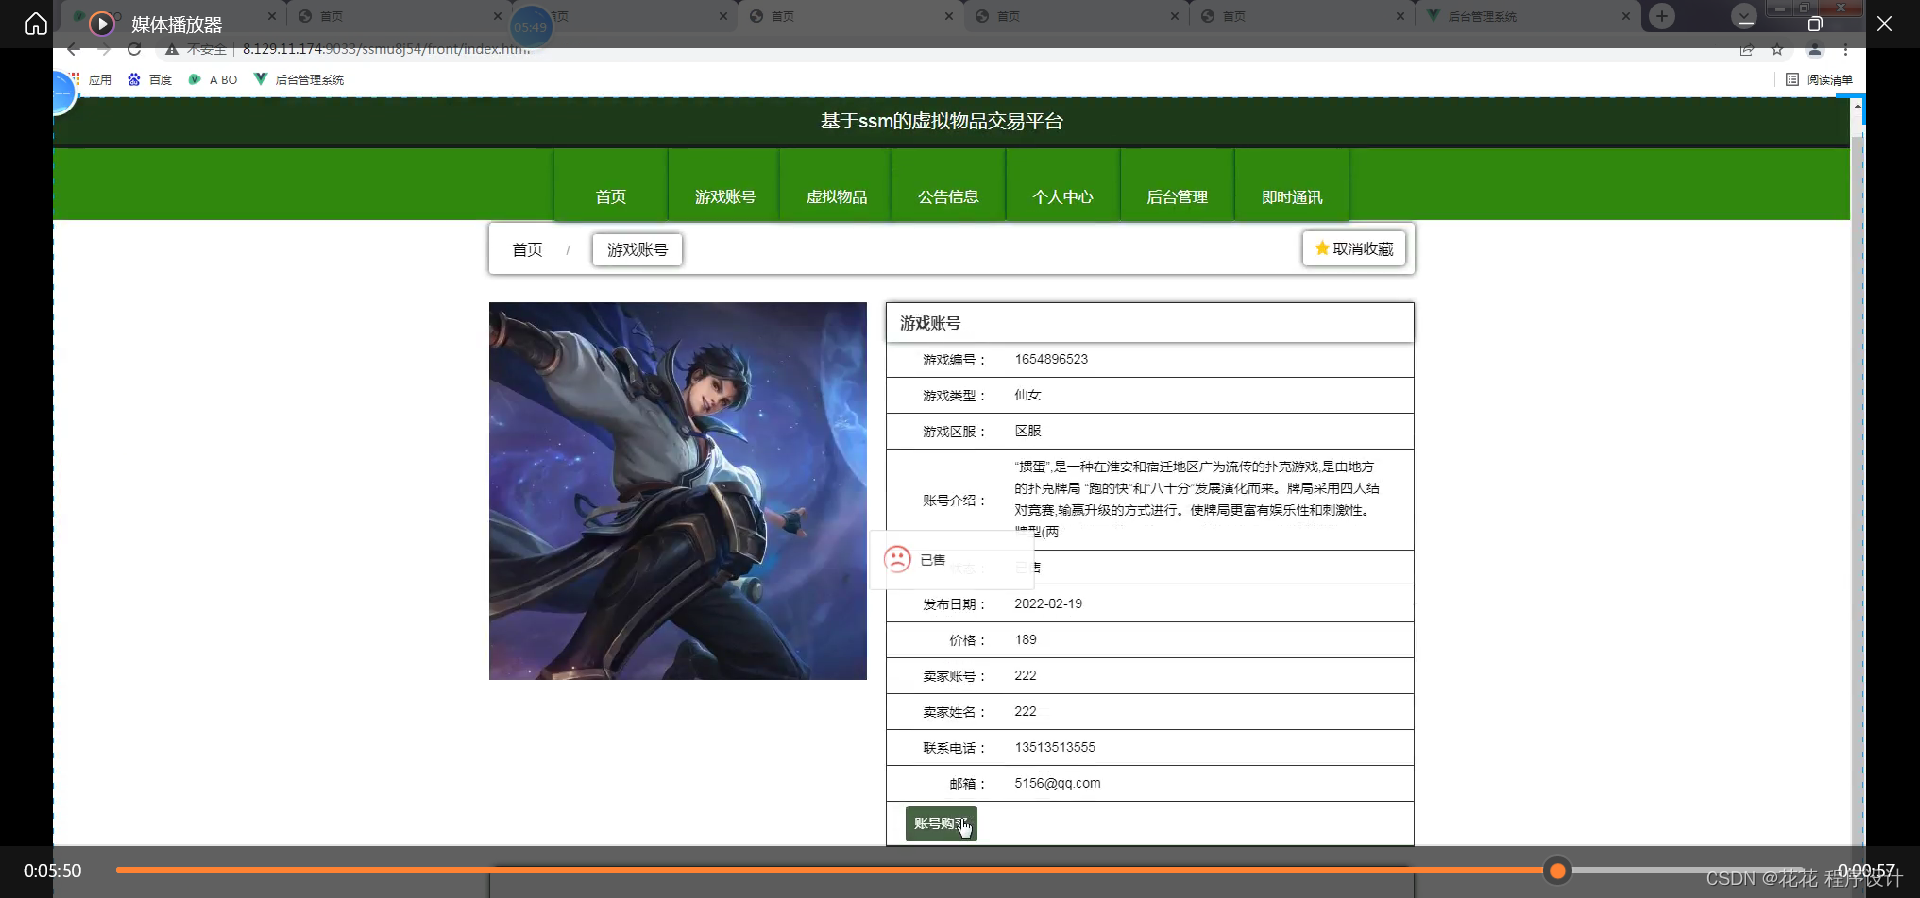Click the game number 1654896523
Viewport: 1920px width, 898px height.
tap(1051, 359)
